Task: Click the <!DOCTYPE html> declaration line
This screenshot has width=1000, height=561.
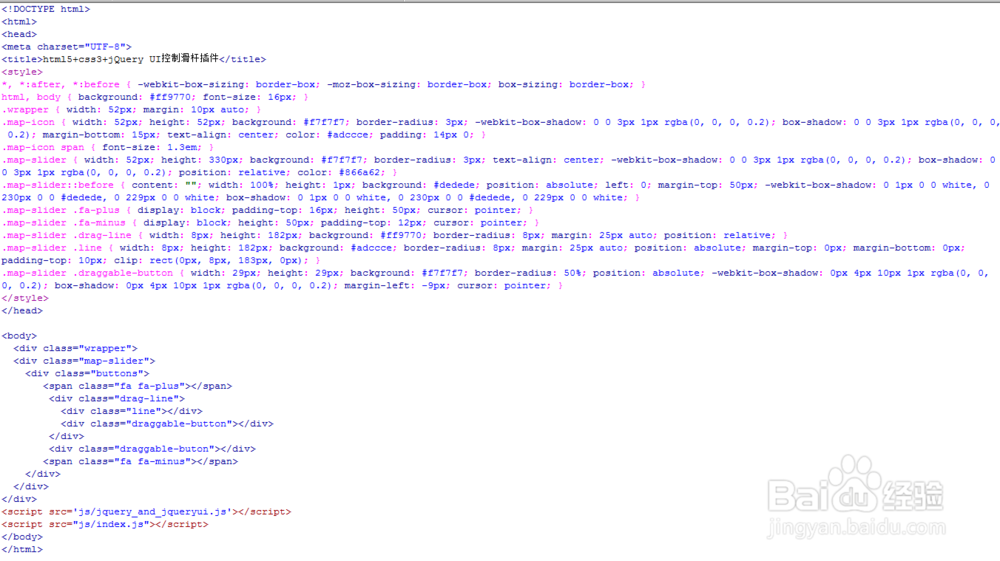Action: coord(46,9)
